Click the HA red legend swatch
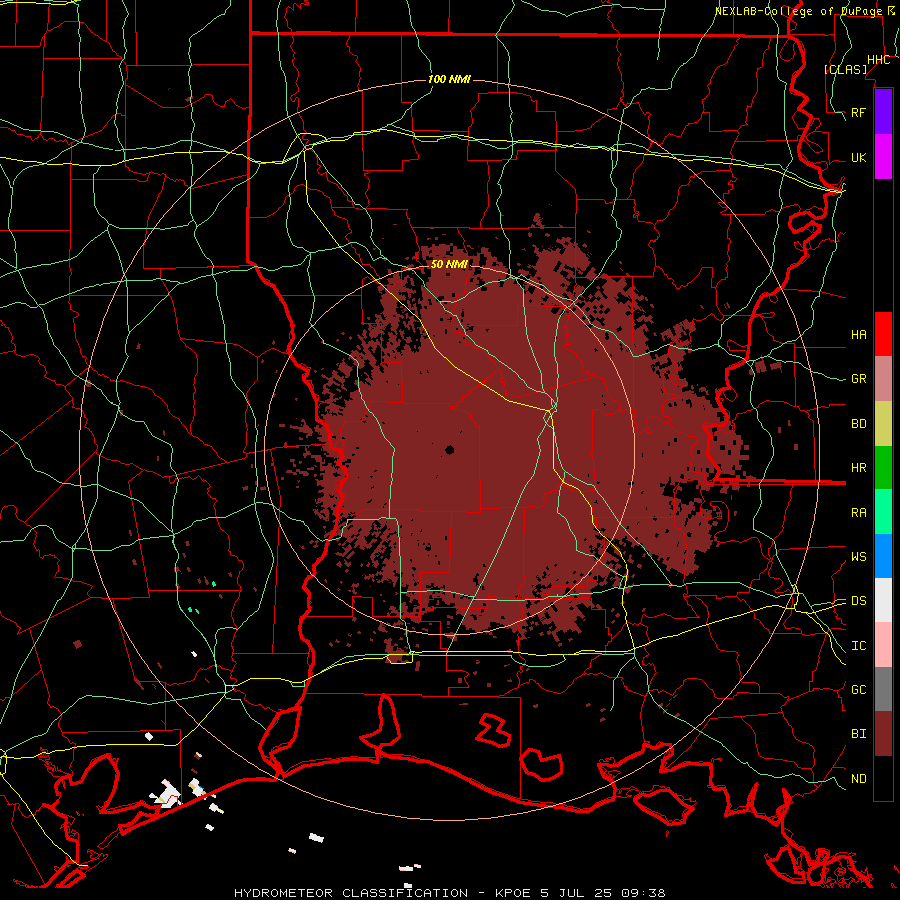 883,334
